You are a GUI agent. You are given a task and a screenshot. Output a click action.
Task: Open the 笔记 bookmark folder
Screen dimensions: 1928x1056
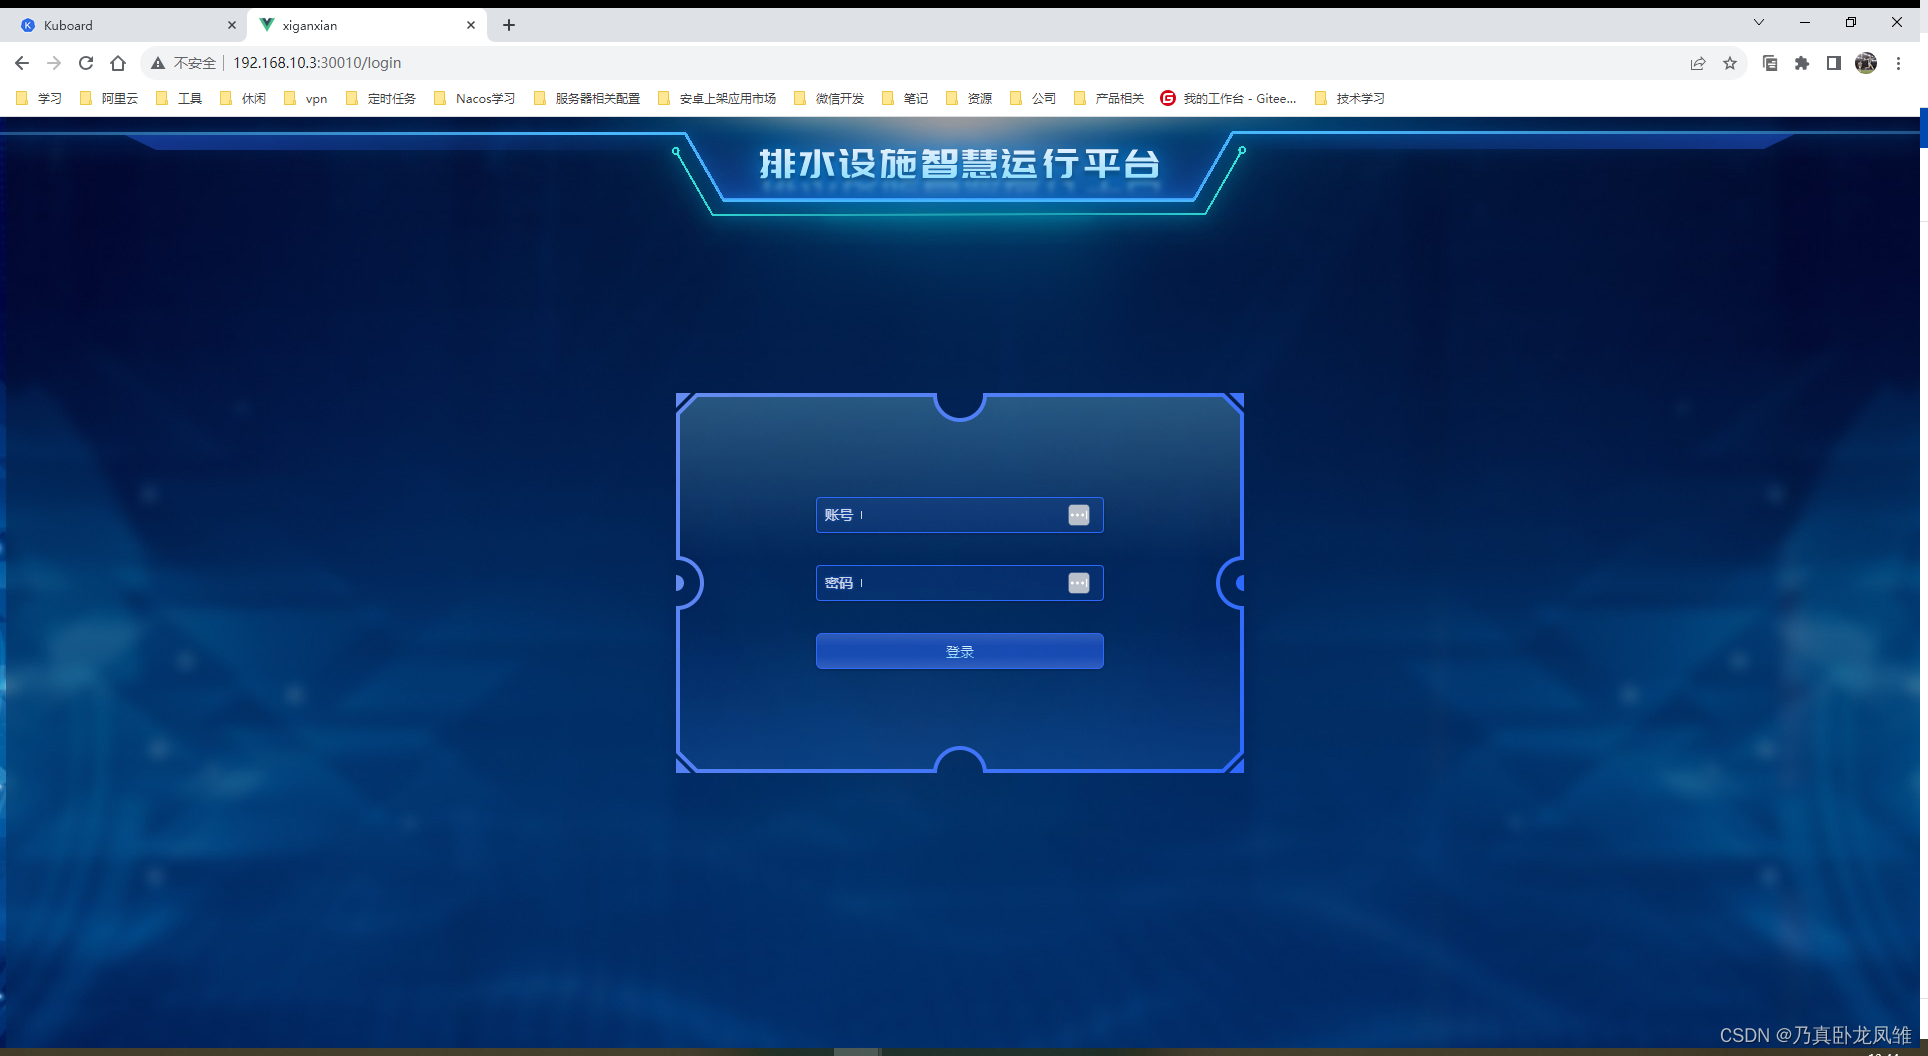coord(905,98)
